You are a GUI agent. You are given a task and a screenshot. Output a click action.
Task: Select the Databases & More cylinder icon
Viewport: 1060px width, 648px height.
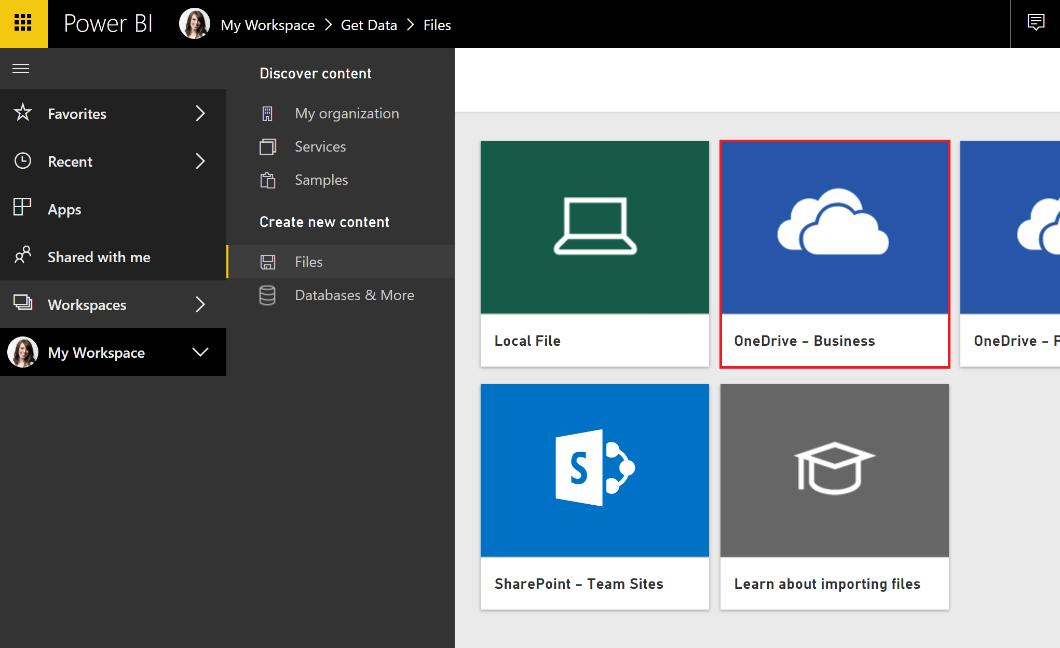pyautogui.click(x=268, y=295)
